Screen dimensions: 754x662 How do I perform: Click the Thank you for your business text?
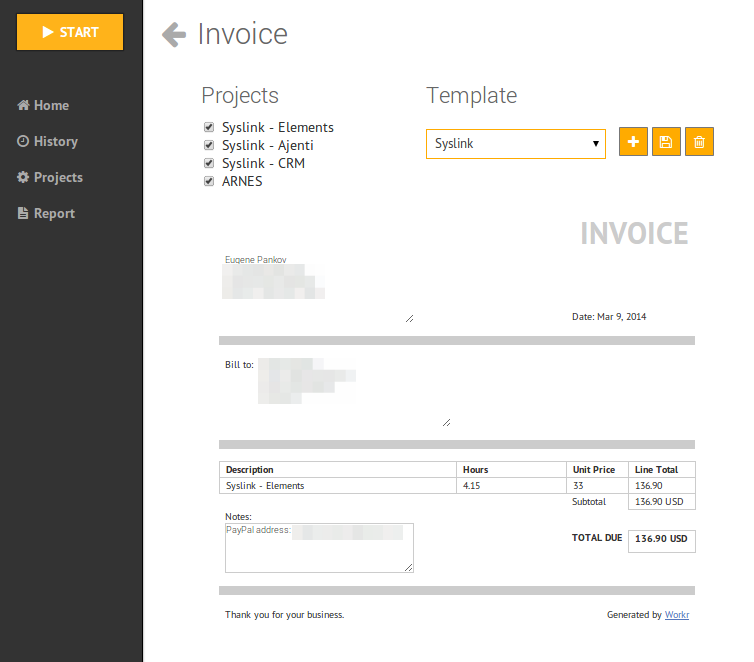285,615
